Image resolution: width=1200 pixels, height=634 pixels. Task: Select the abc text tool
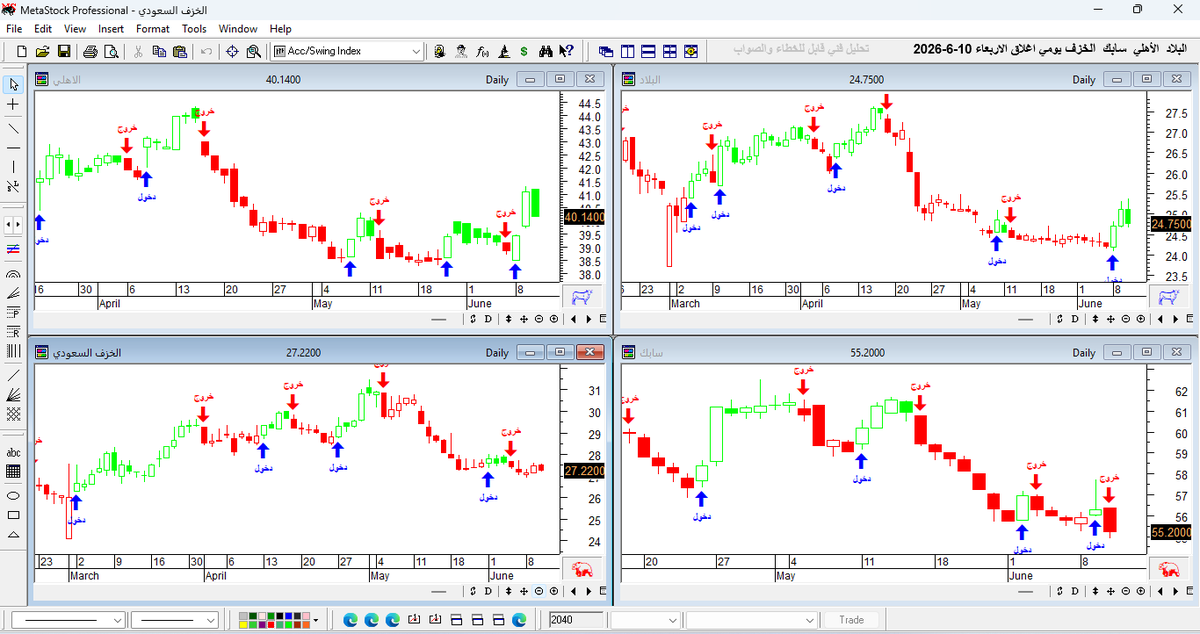click(x=13, y=452)
